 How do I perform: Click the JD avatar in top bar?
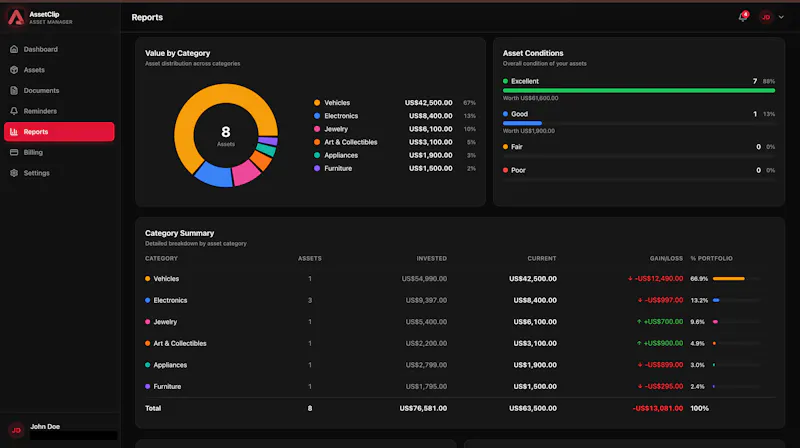766,17
